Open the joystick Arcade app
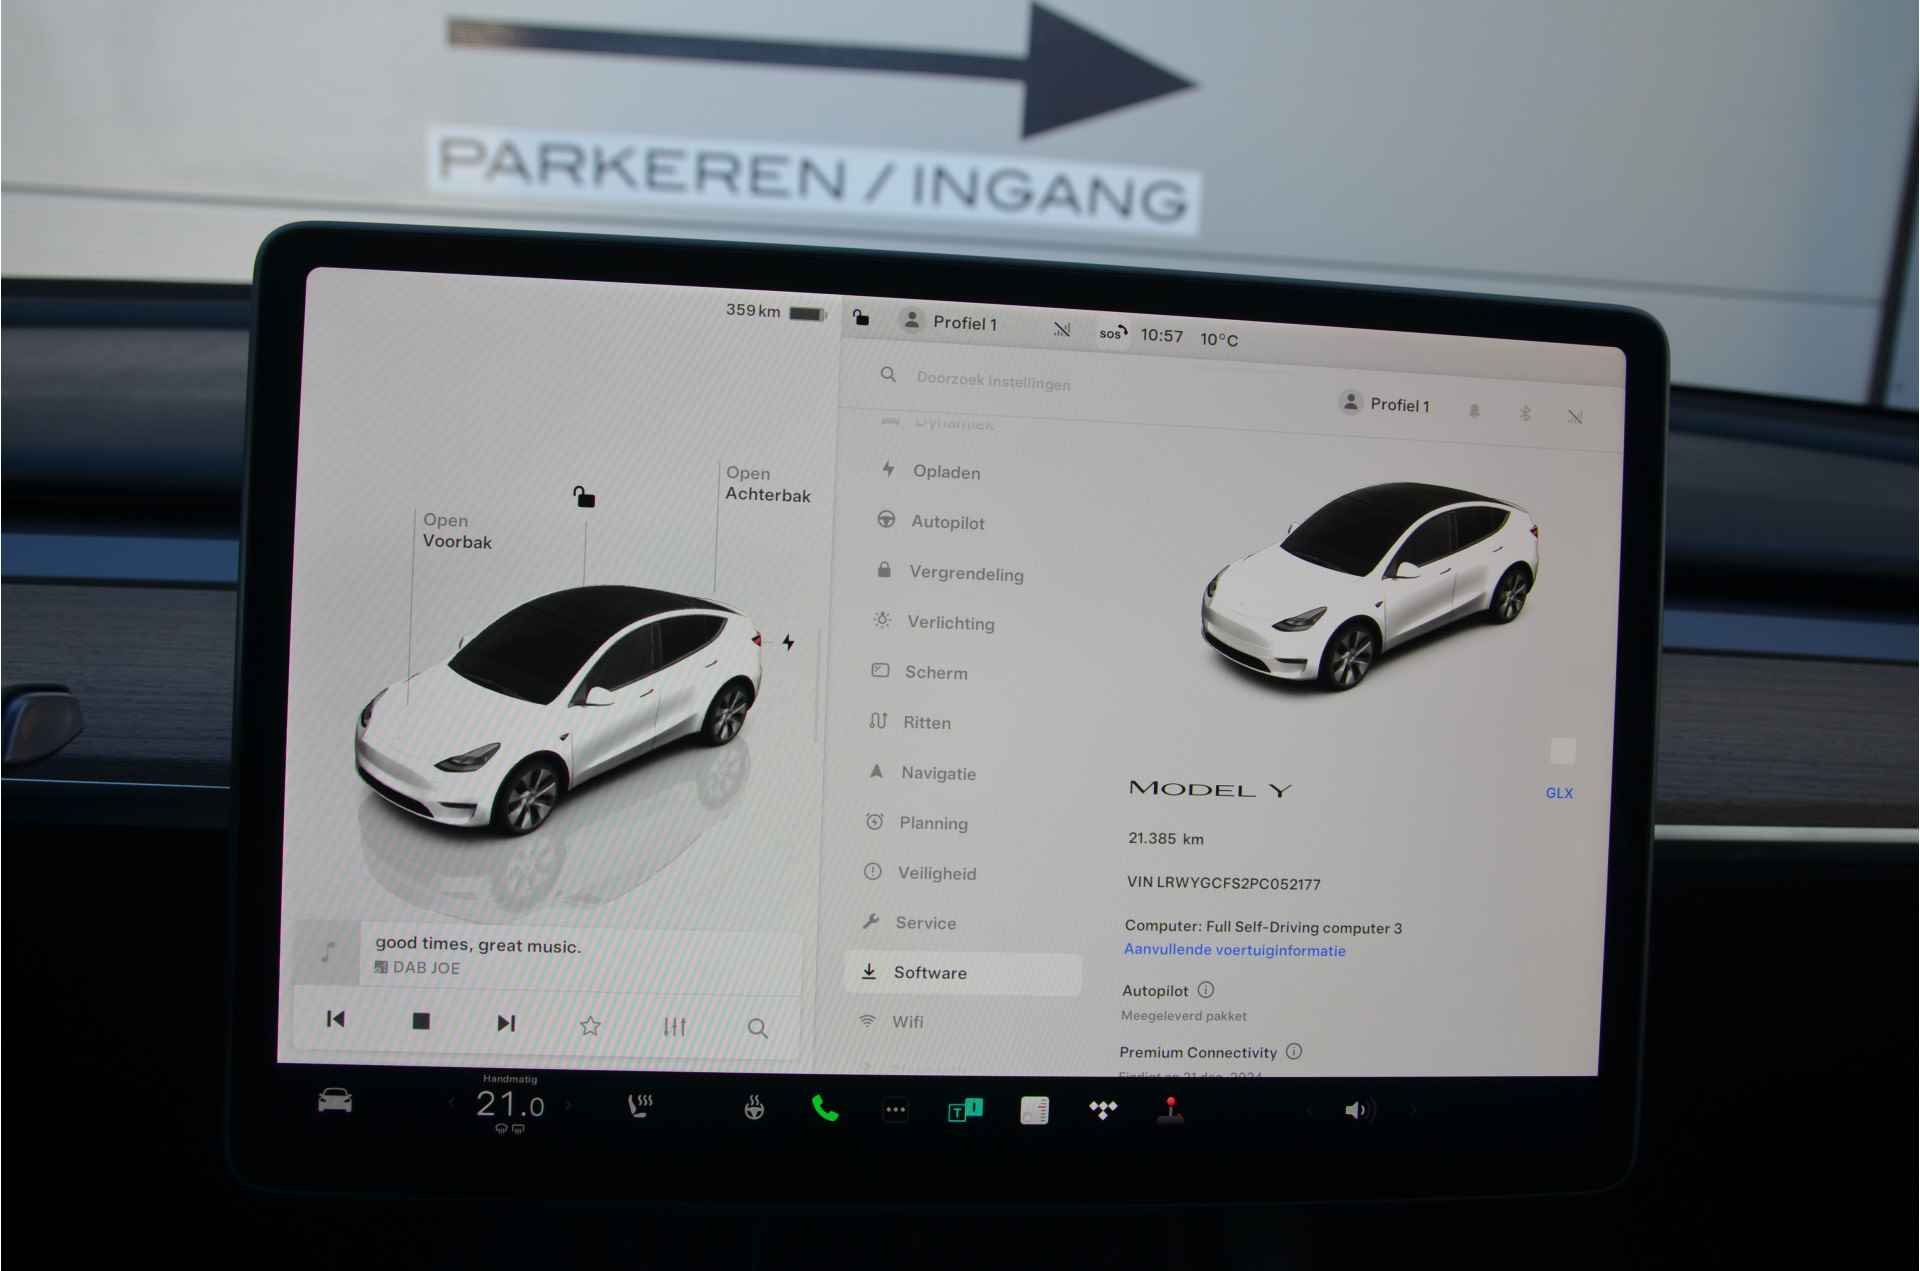This screenshot has height=1271, width=1920. 1170,1110
